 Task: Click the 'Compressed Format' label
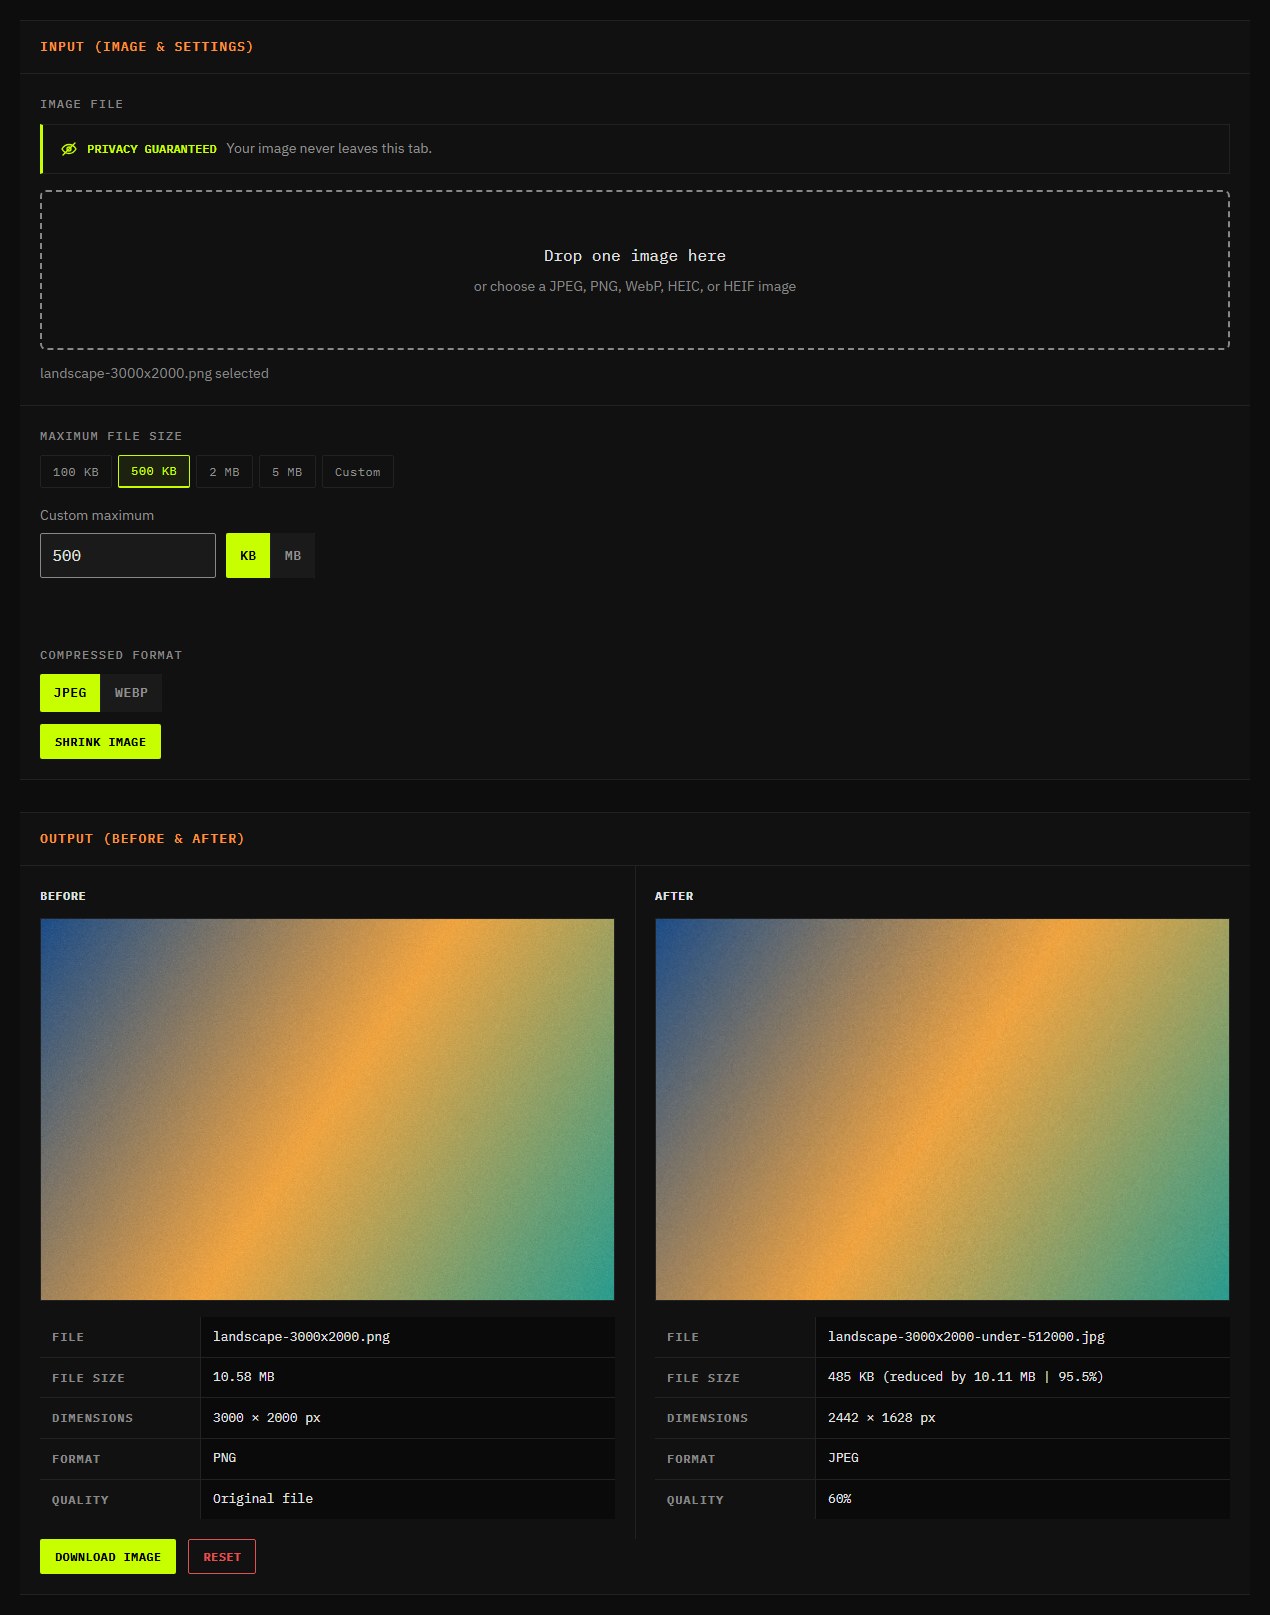(x=111, y=655)
